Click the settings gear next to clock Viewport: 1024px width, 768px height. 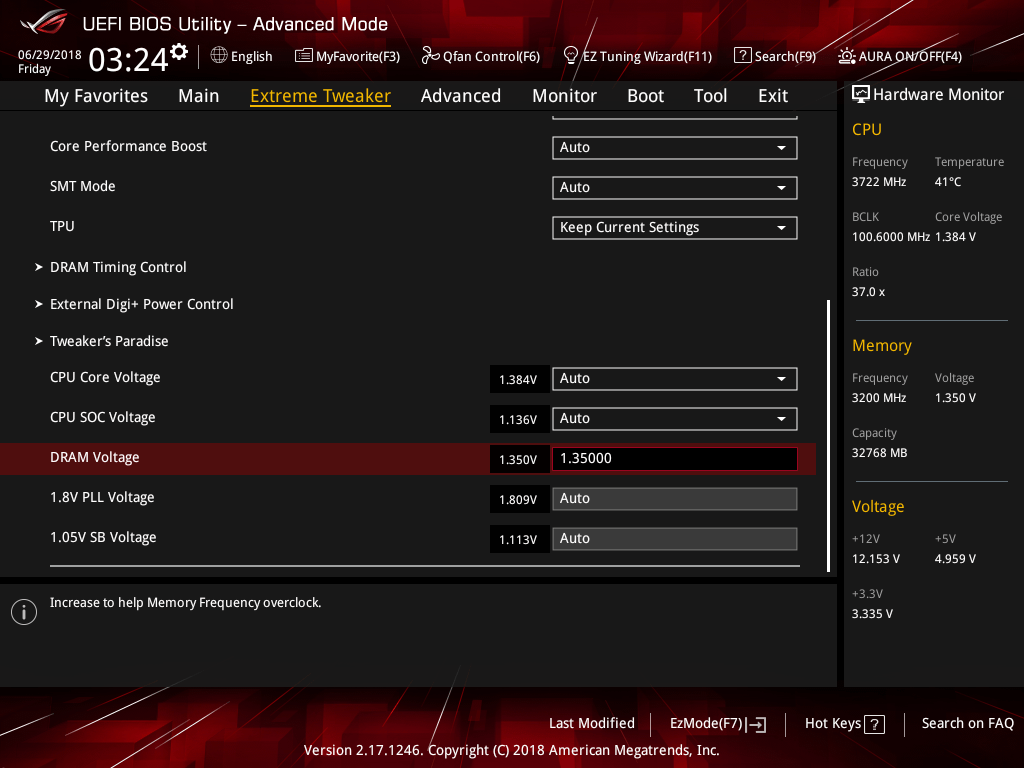[x=179, y=51]
